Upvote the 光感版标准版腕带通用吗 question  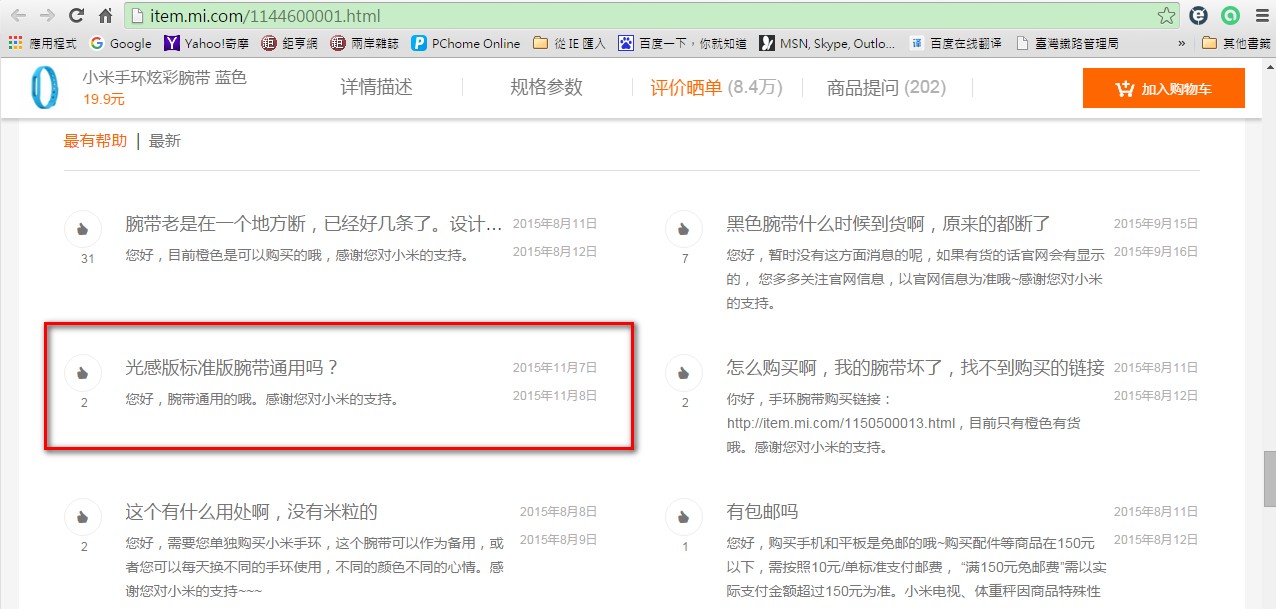pyautogui.click(x=83, y=373)
